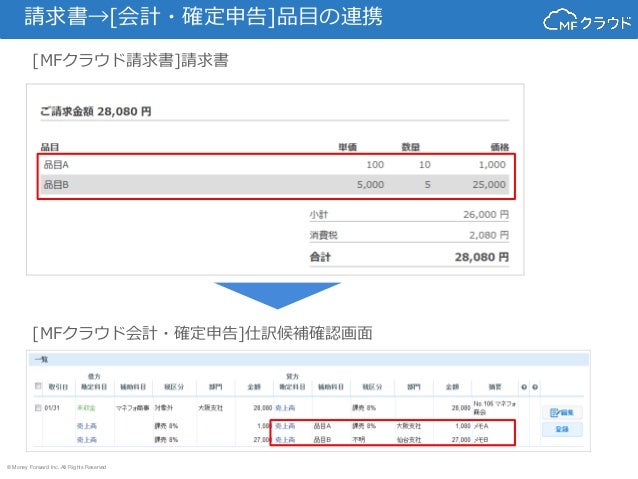
Task: Open credit 売上高 link in the 01/31 row
Action: (285, 408)
